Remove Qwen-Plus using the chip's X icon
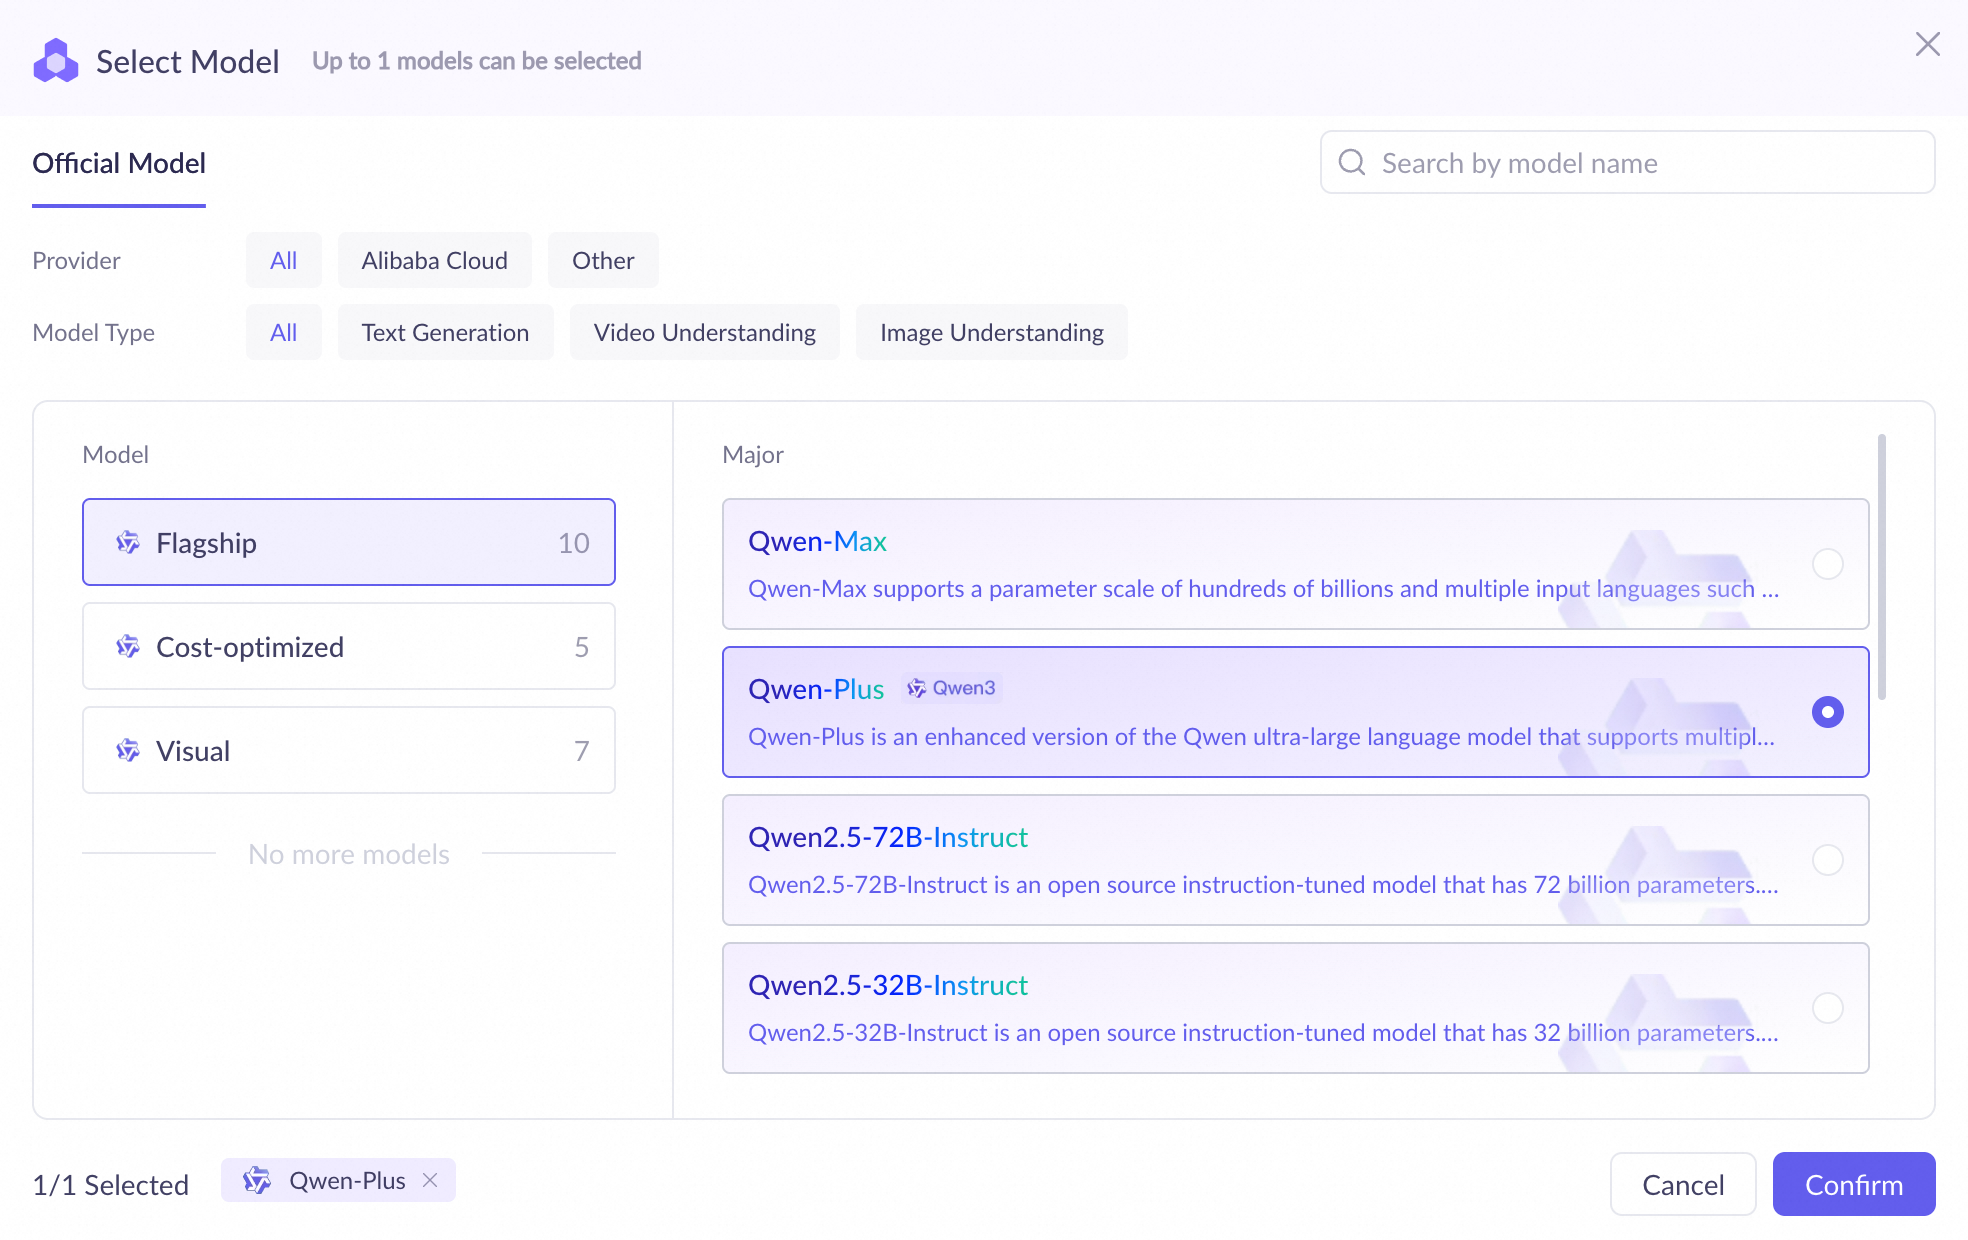Image resolution: width=1968 pixels, height=1240 pixels. (430, 1180)
